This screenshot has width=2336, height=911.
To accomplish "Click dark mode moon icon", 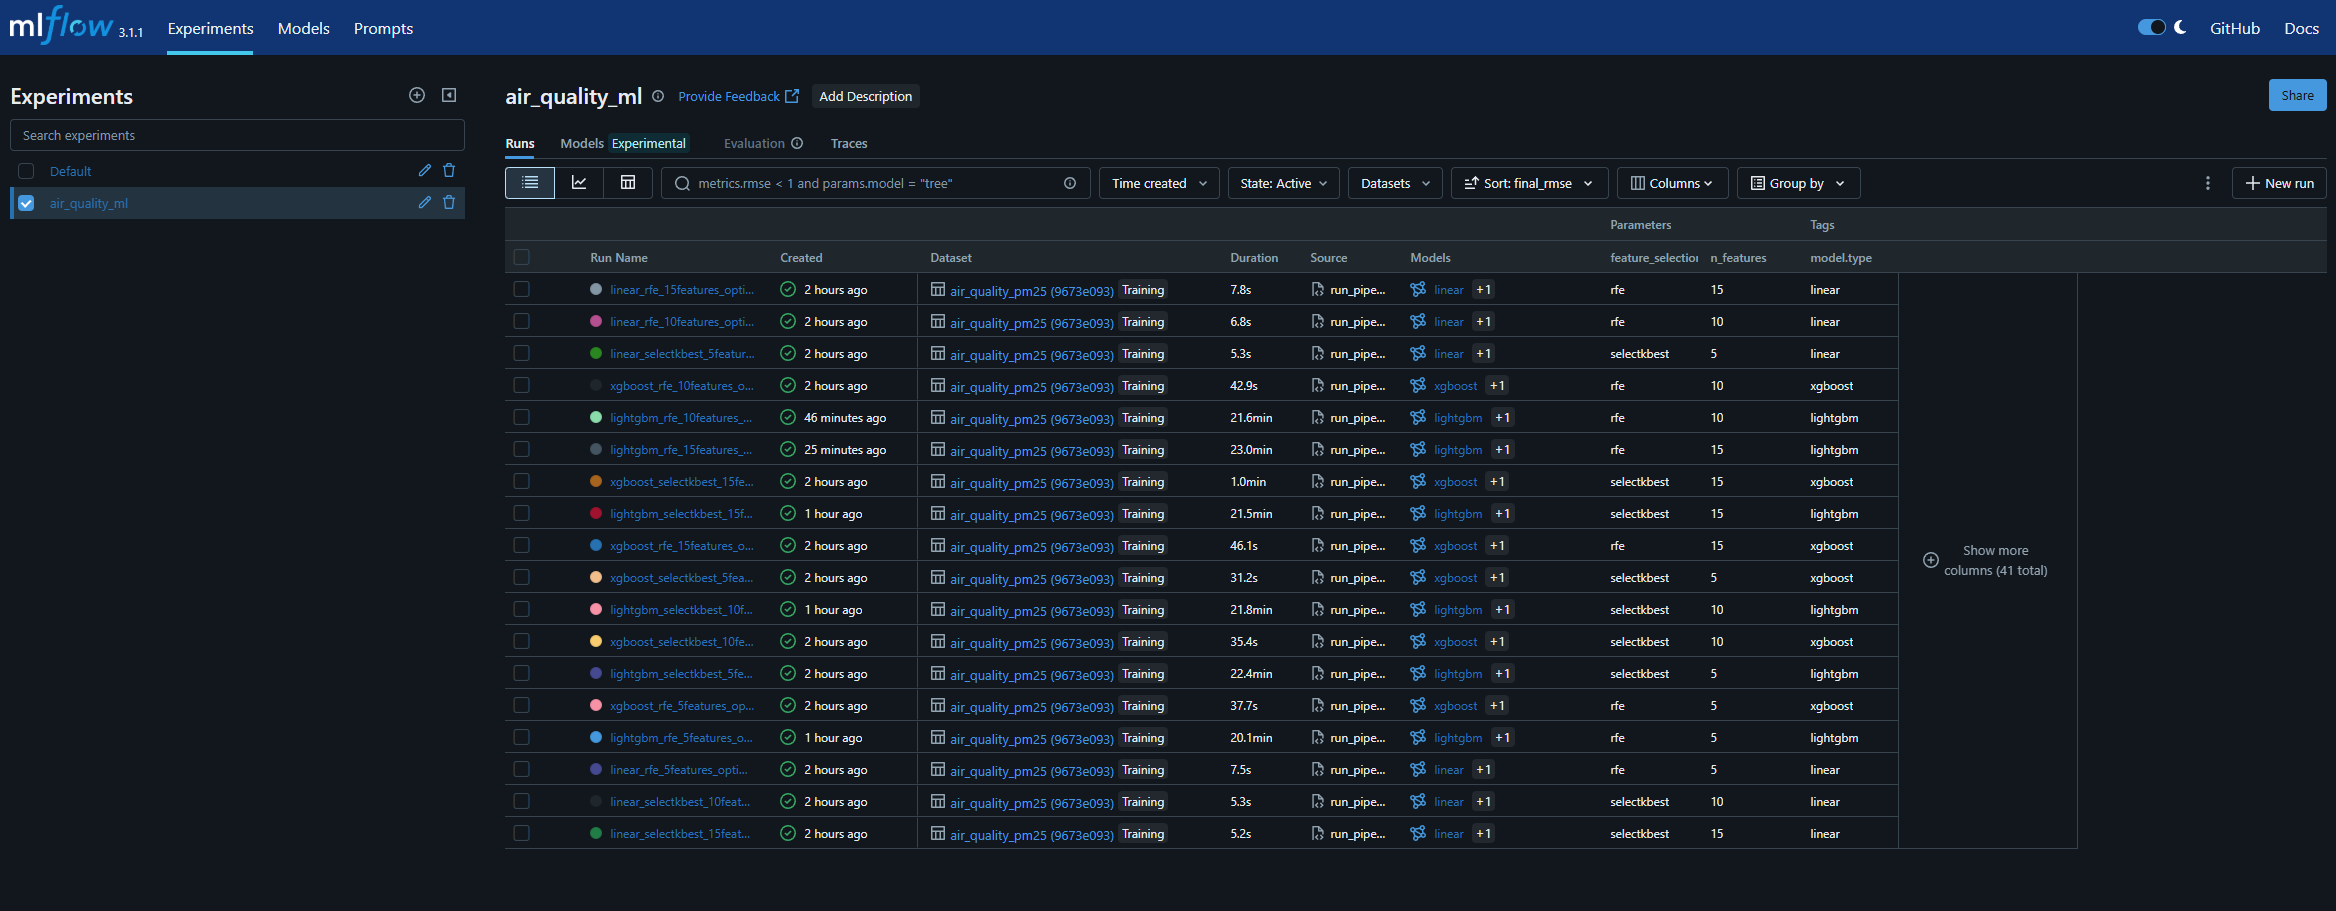I will click(x=2180, y=28).
